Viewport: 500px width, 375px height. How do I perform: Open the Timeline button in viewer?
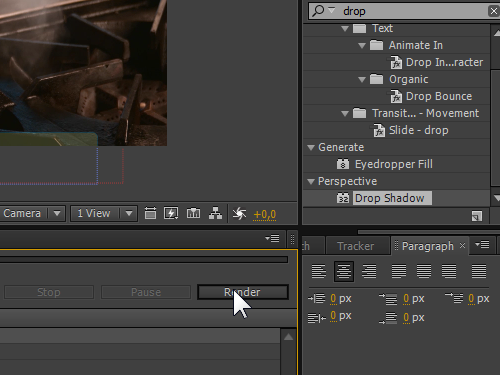coord(193,213)
